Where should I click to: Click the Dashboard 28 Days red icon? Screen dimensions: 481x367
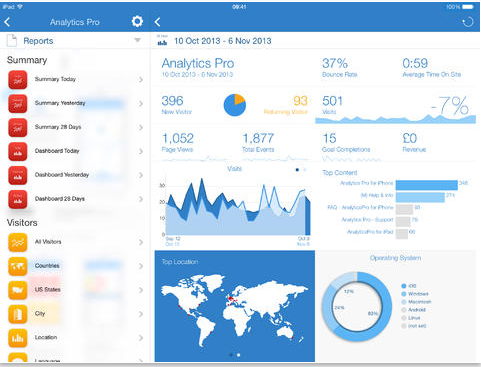(18, 199)
